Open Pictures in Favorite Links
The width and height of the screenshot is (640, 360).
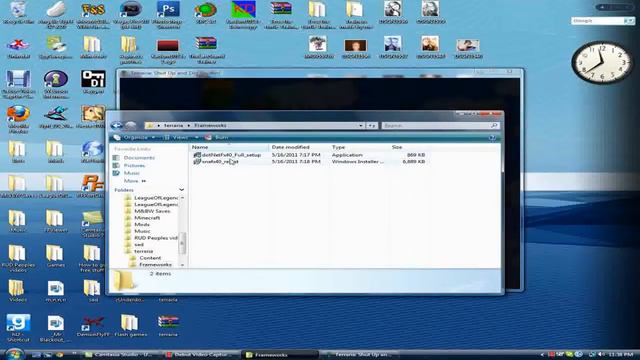134,165
